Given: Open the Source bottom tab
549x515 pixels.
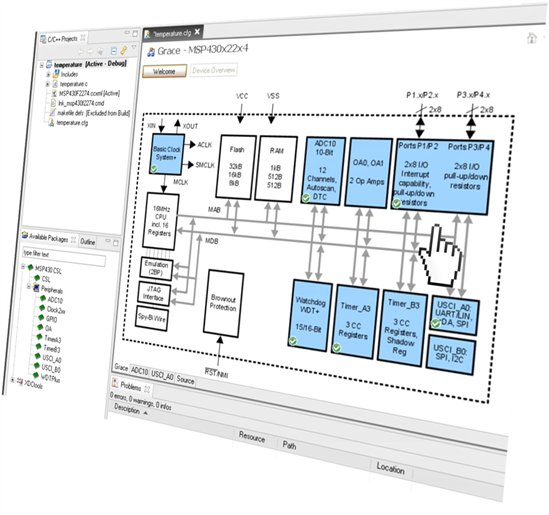Looking at the screenshot, I should (x=185, y=380).
